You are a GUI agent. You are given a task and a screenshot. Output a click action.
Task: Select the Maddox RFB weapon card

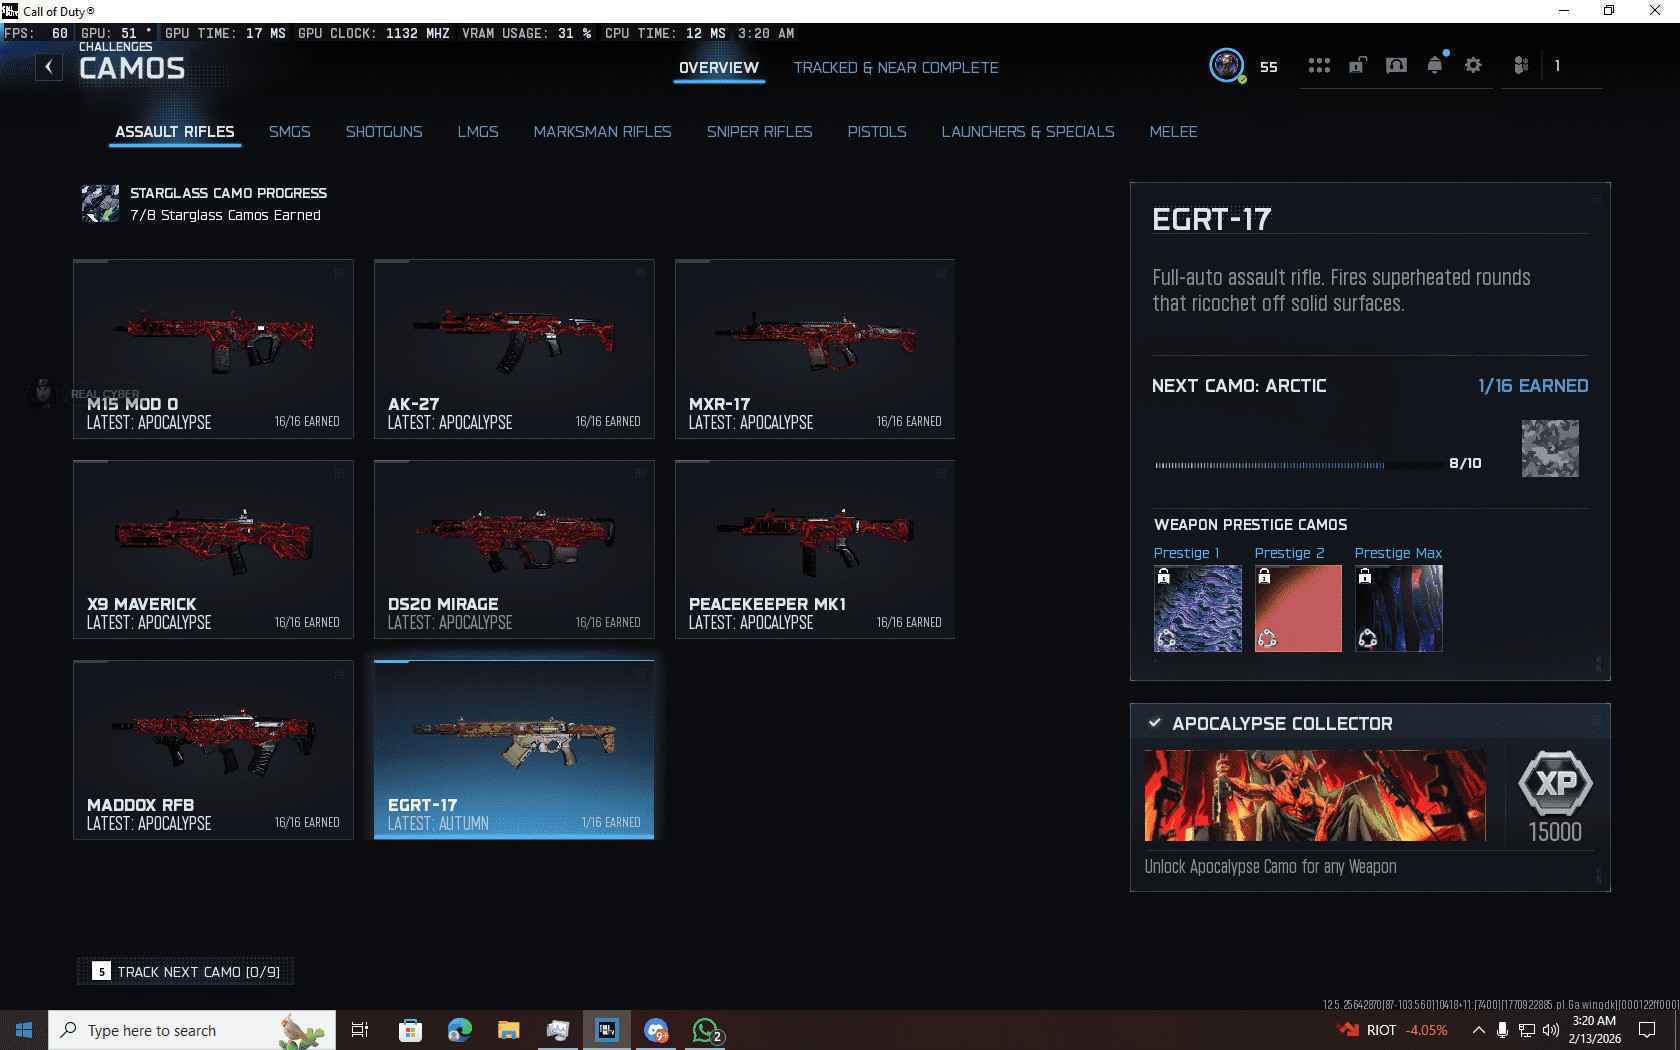click(213, 749)
